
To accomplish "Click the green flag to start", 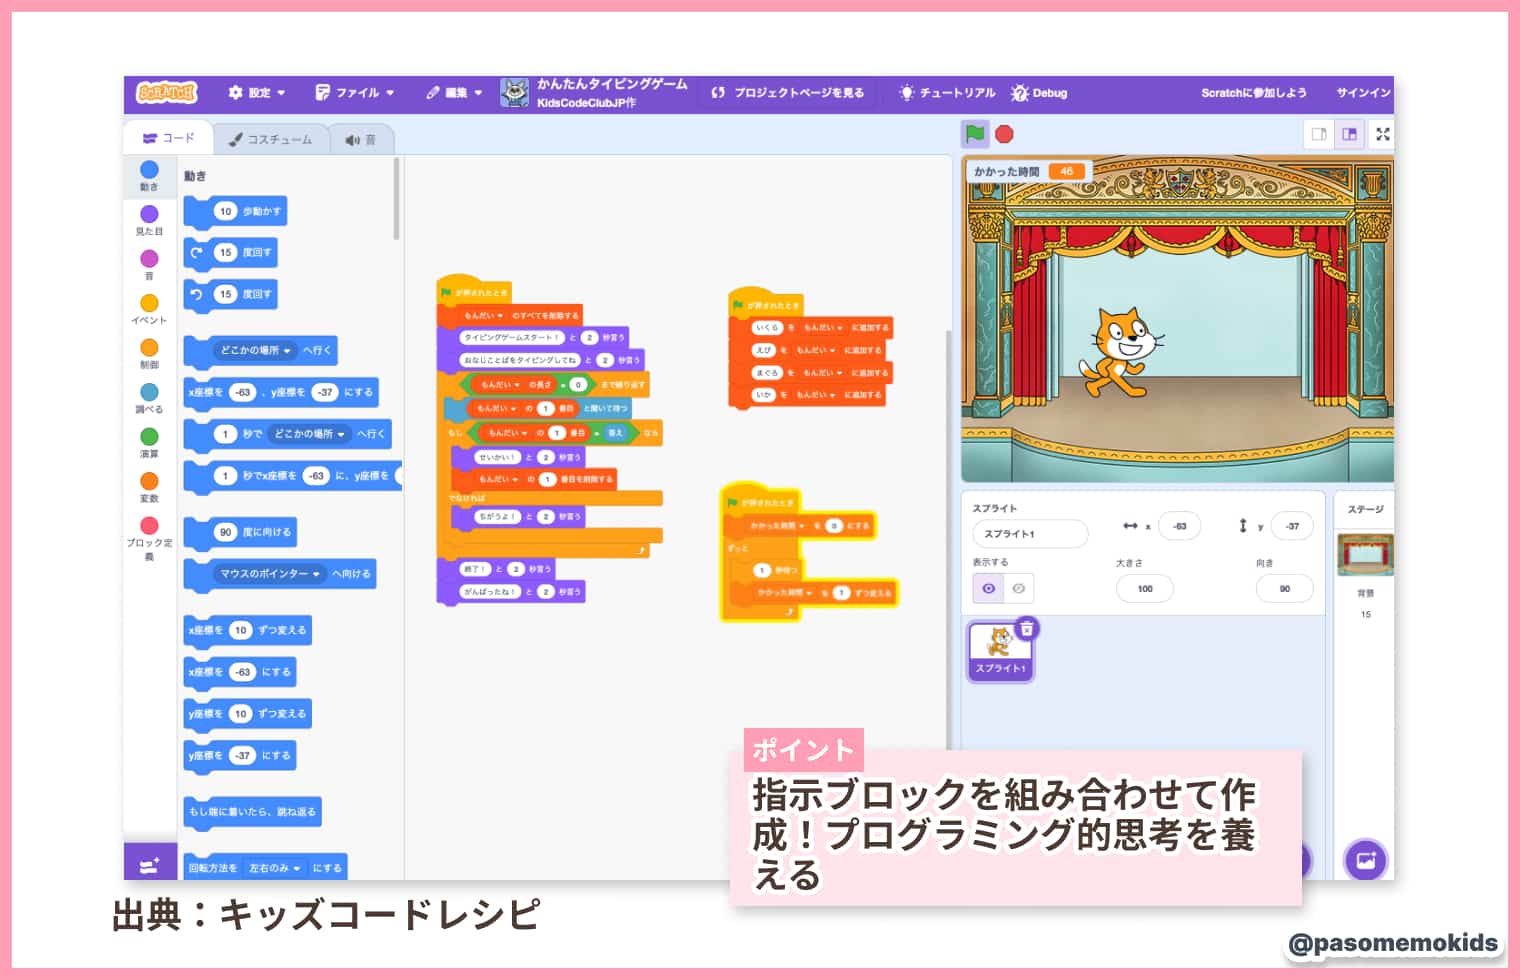I will 975,134.
